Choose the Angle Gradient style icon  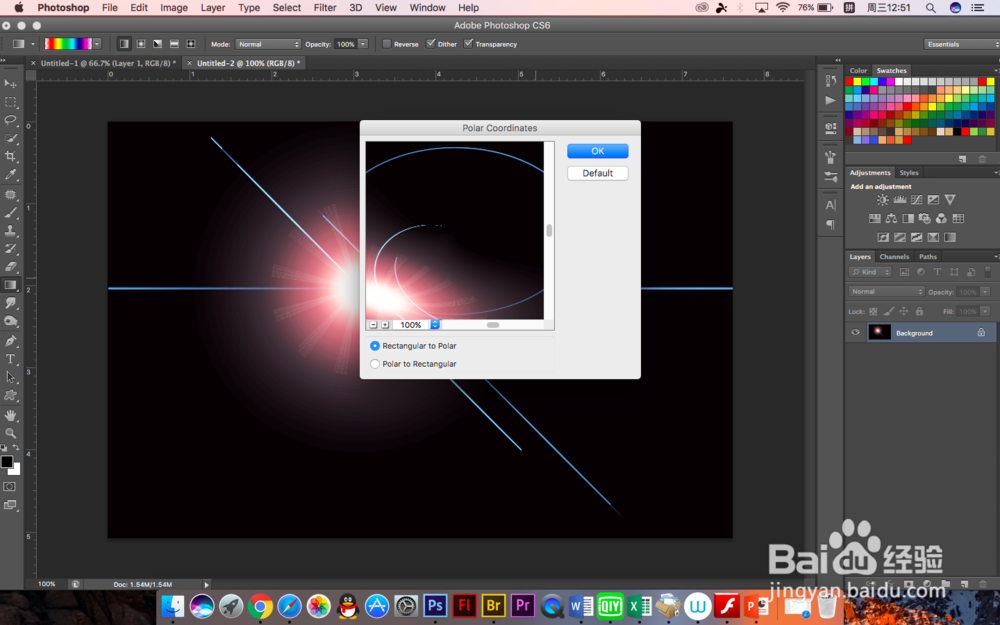pos(157,44)
